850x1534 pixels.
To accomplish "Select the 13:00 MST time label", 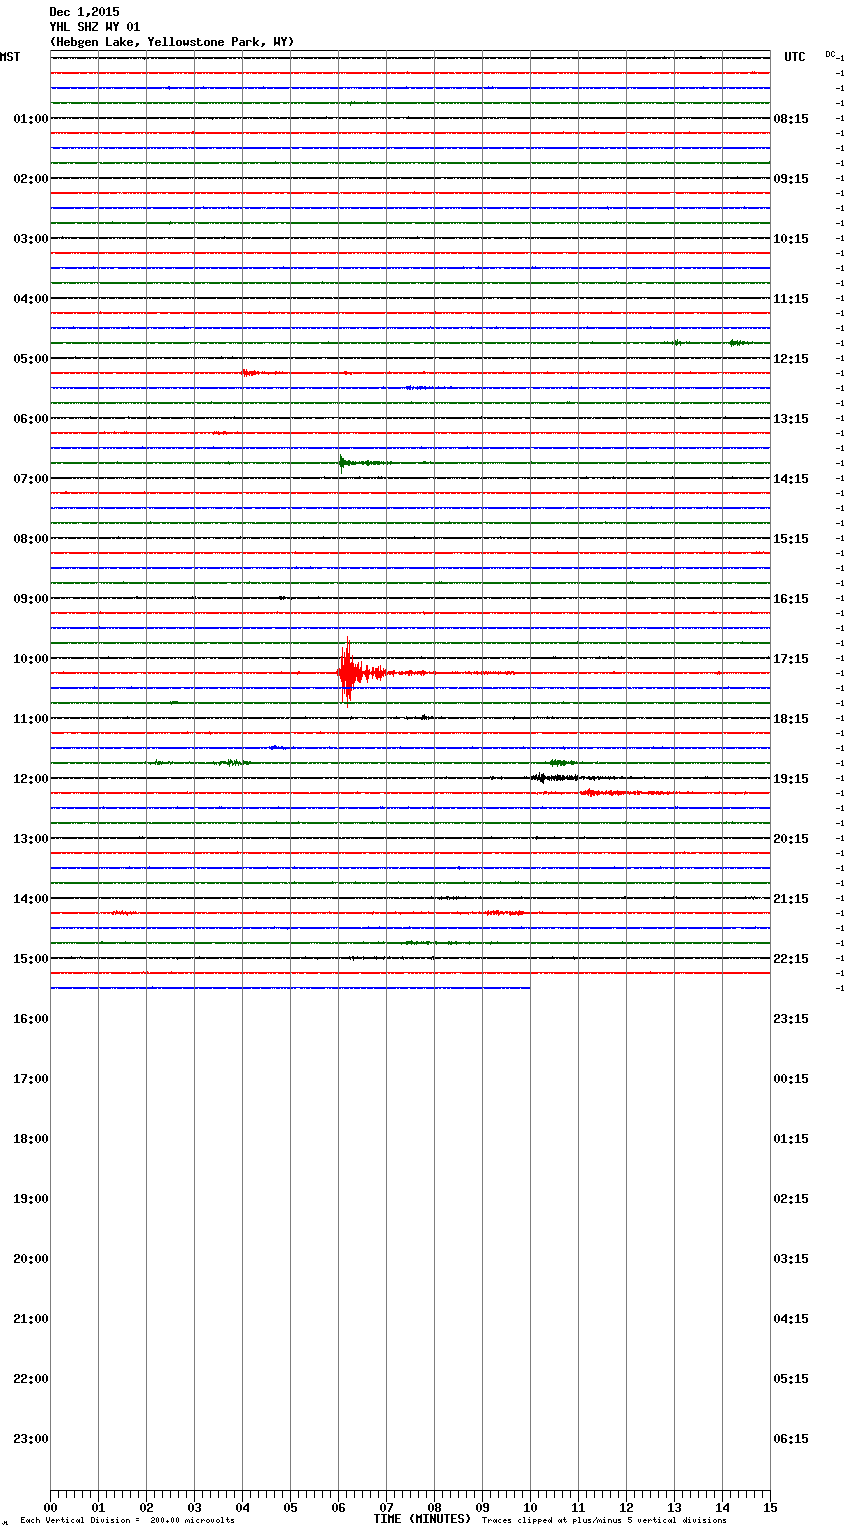I will [31, 839].
